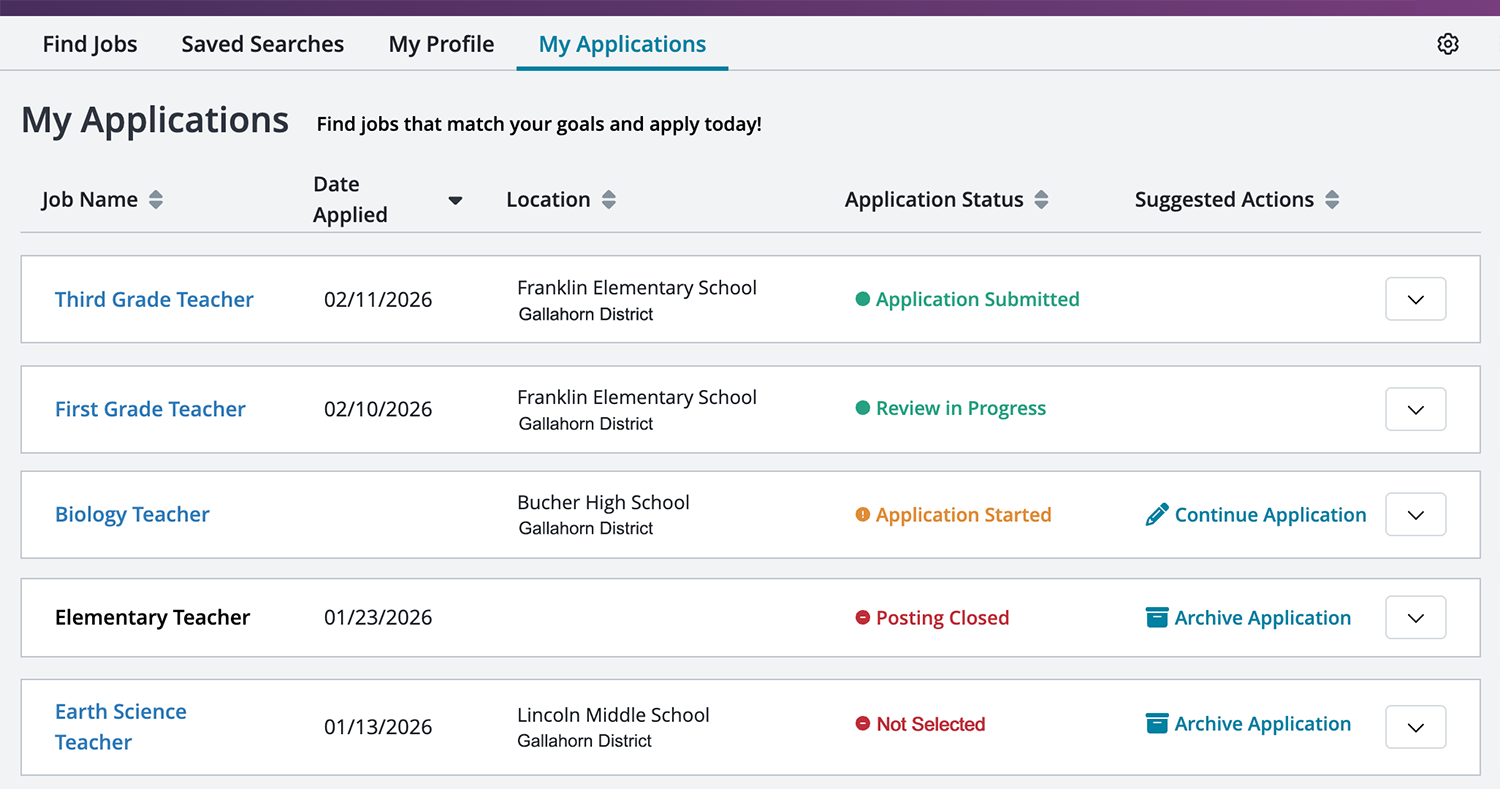Sort using the Location column sort arrows
1500x789 pixels.
point(609,199)
